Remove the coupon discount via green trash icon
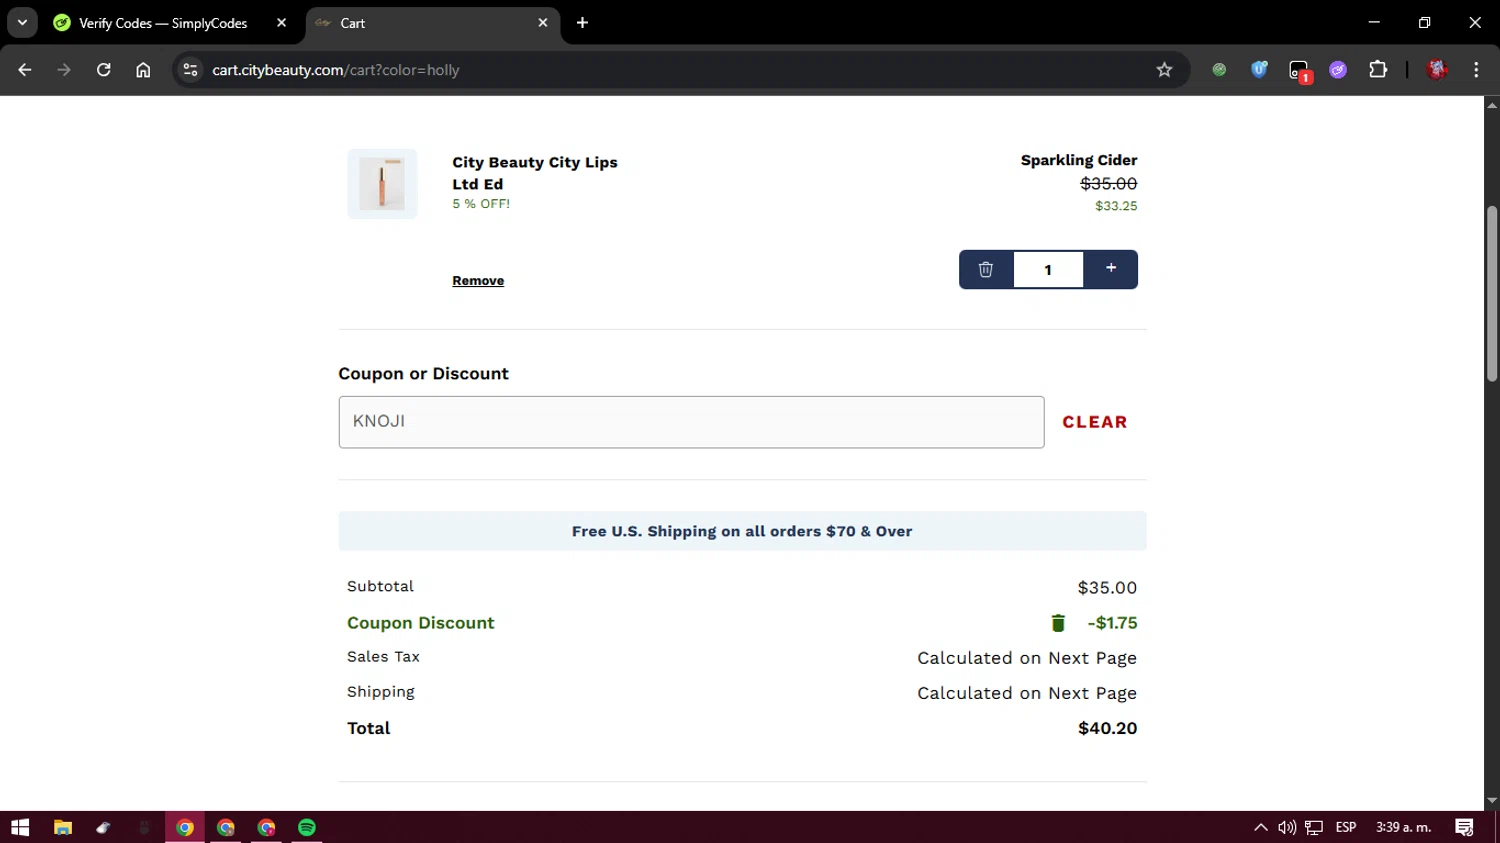The image size is (1500, 843). coord(1058,623)
